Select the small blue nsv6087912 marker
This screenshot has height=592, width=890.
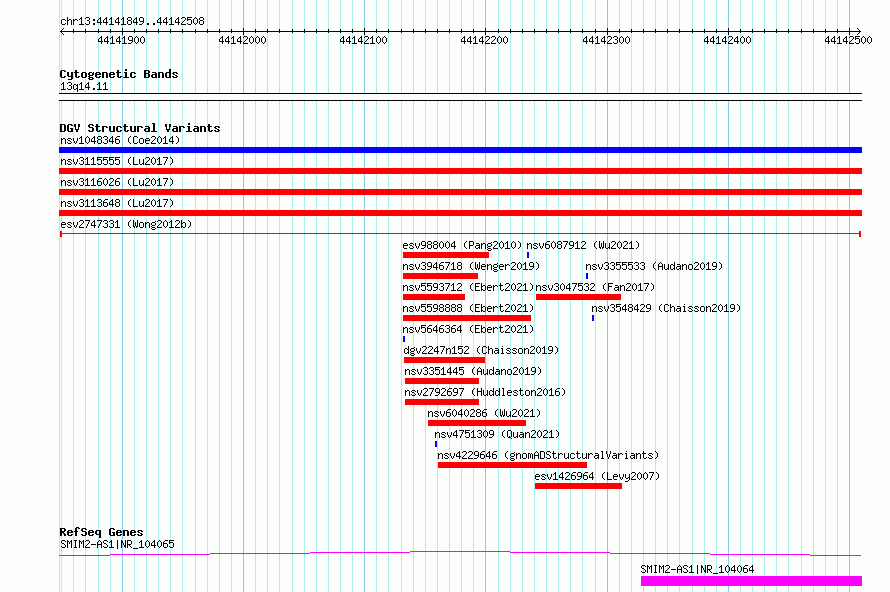point(528,255)
